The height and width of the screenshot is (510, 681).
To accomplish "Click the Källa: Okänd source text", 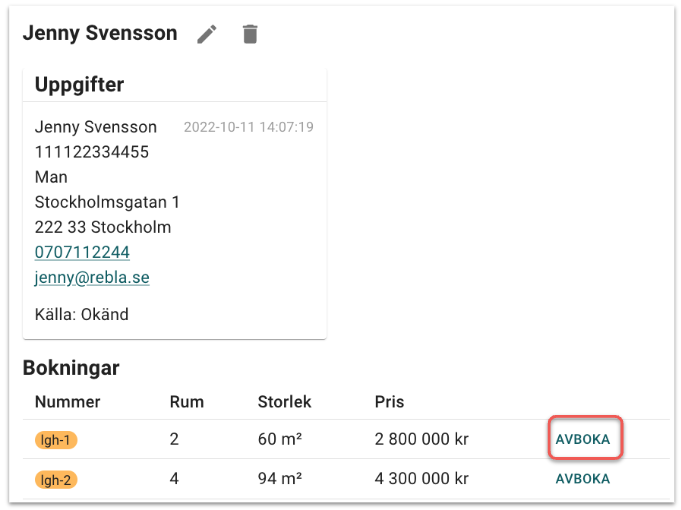I will coord(82,314).
